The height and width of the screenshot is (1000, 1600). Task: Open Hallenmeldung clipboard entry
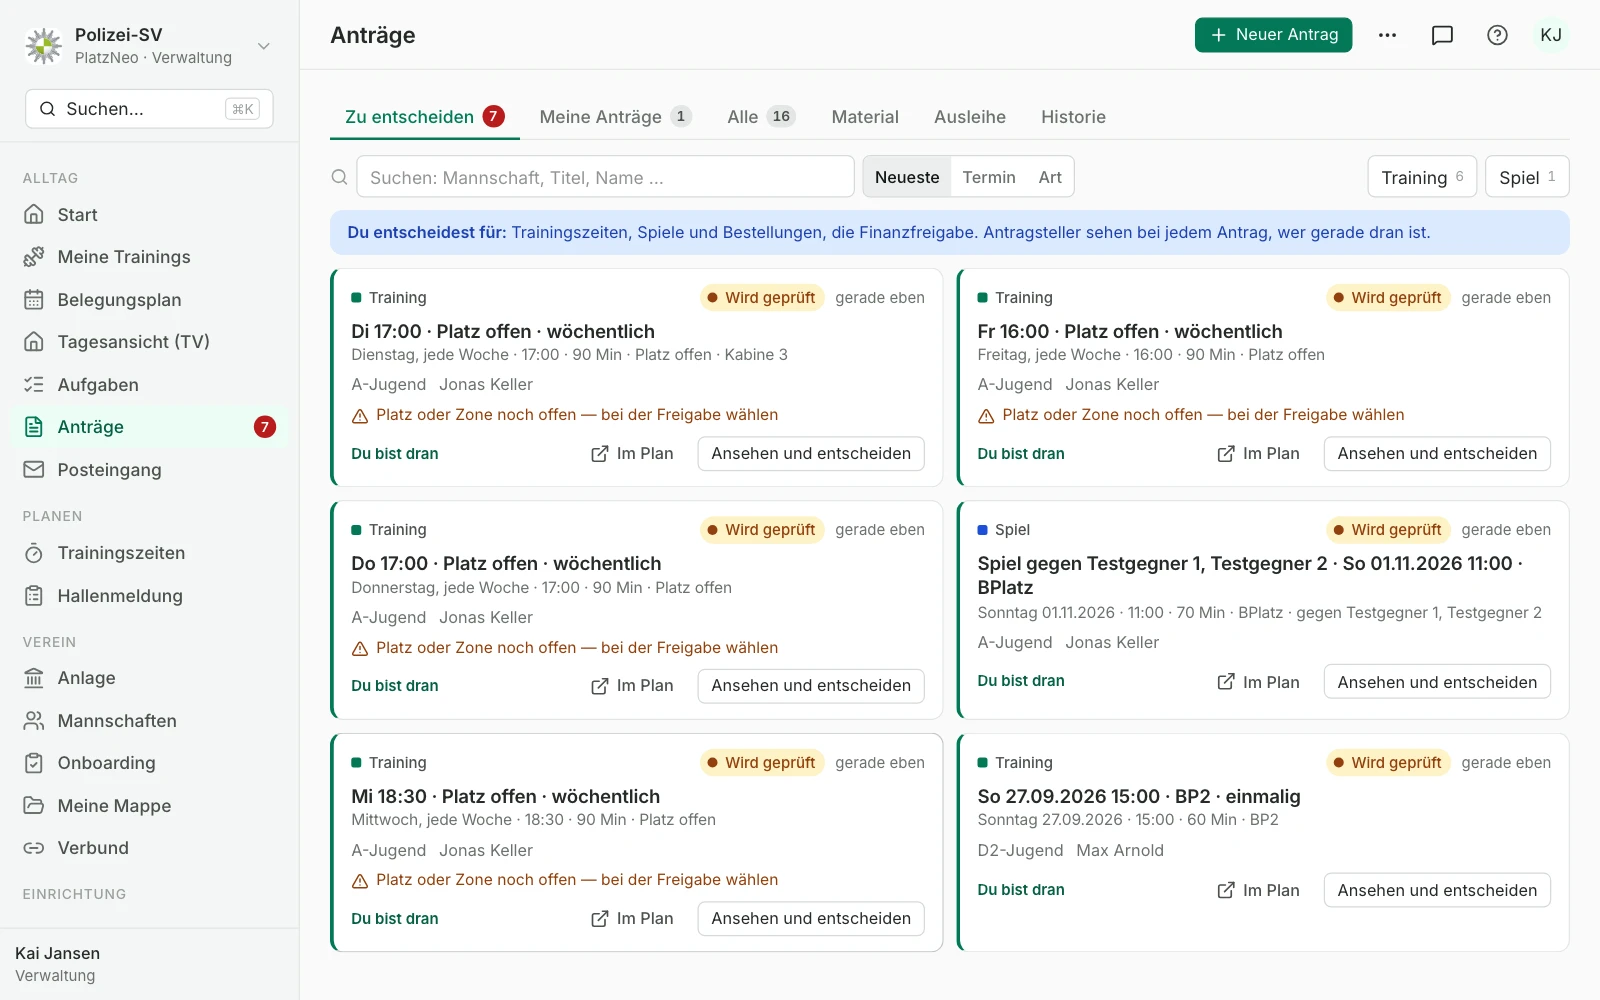pos(149,596)
